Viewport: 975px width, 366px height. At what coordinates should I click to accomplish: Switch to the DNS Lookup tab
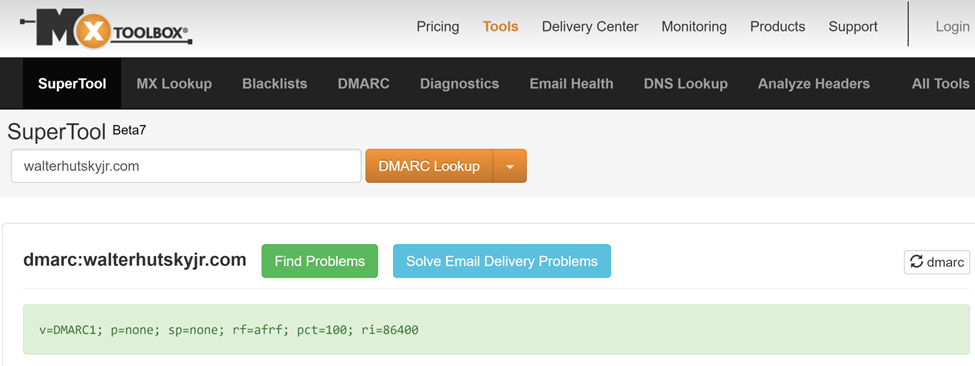(x=686, y=84)
